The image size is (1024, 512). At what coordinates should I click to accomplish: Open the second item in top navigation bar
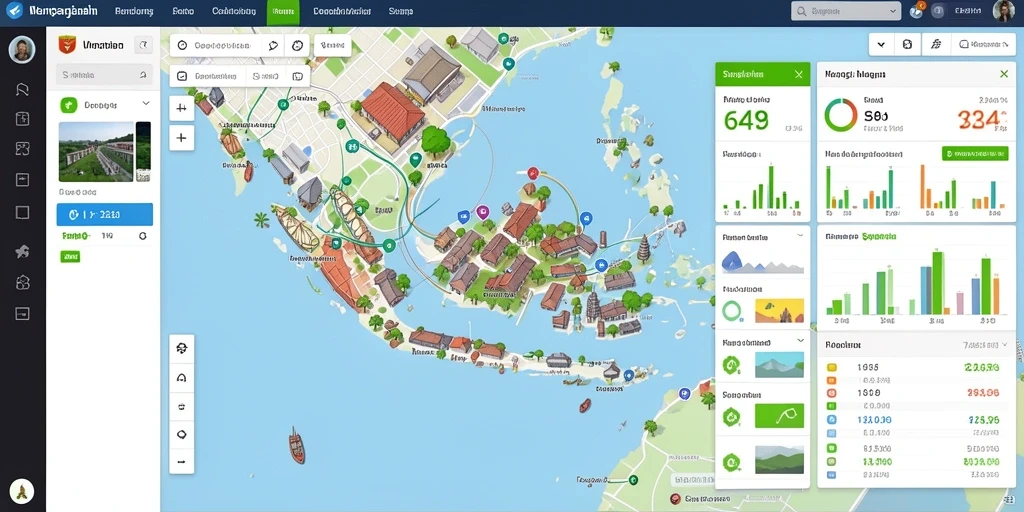tap(133, 11)
